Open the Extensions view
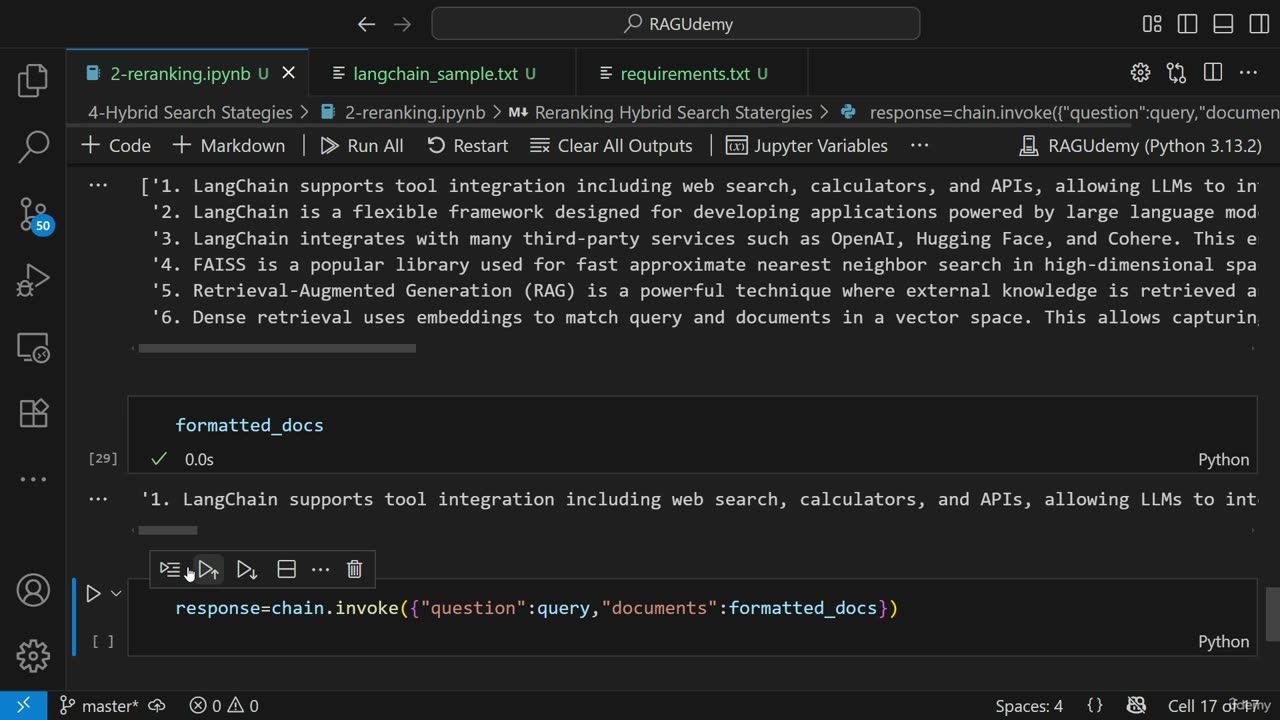 (x=33, y=413)
